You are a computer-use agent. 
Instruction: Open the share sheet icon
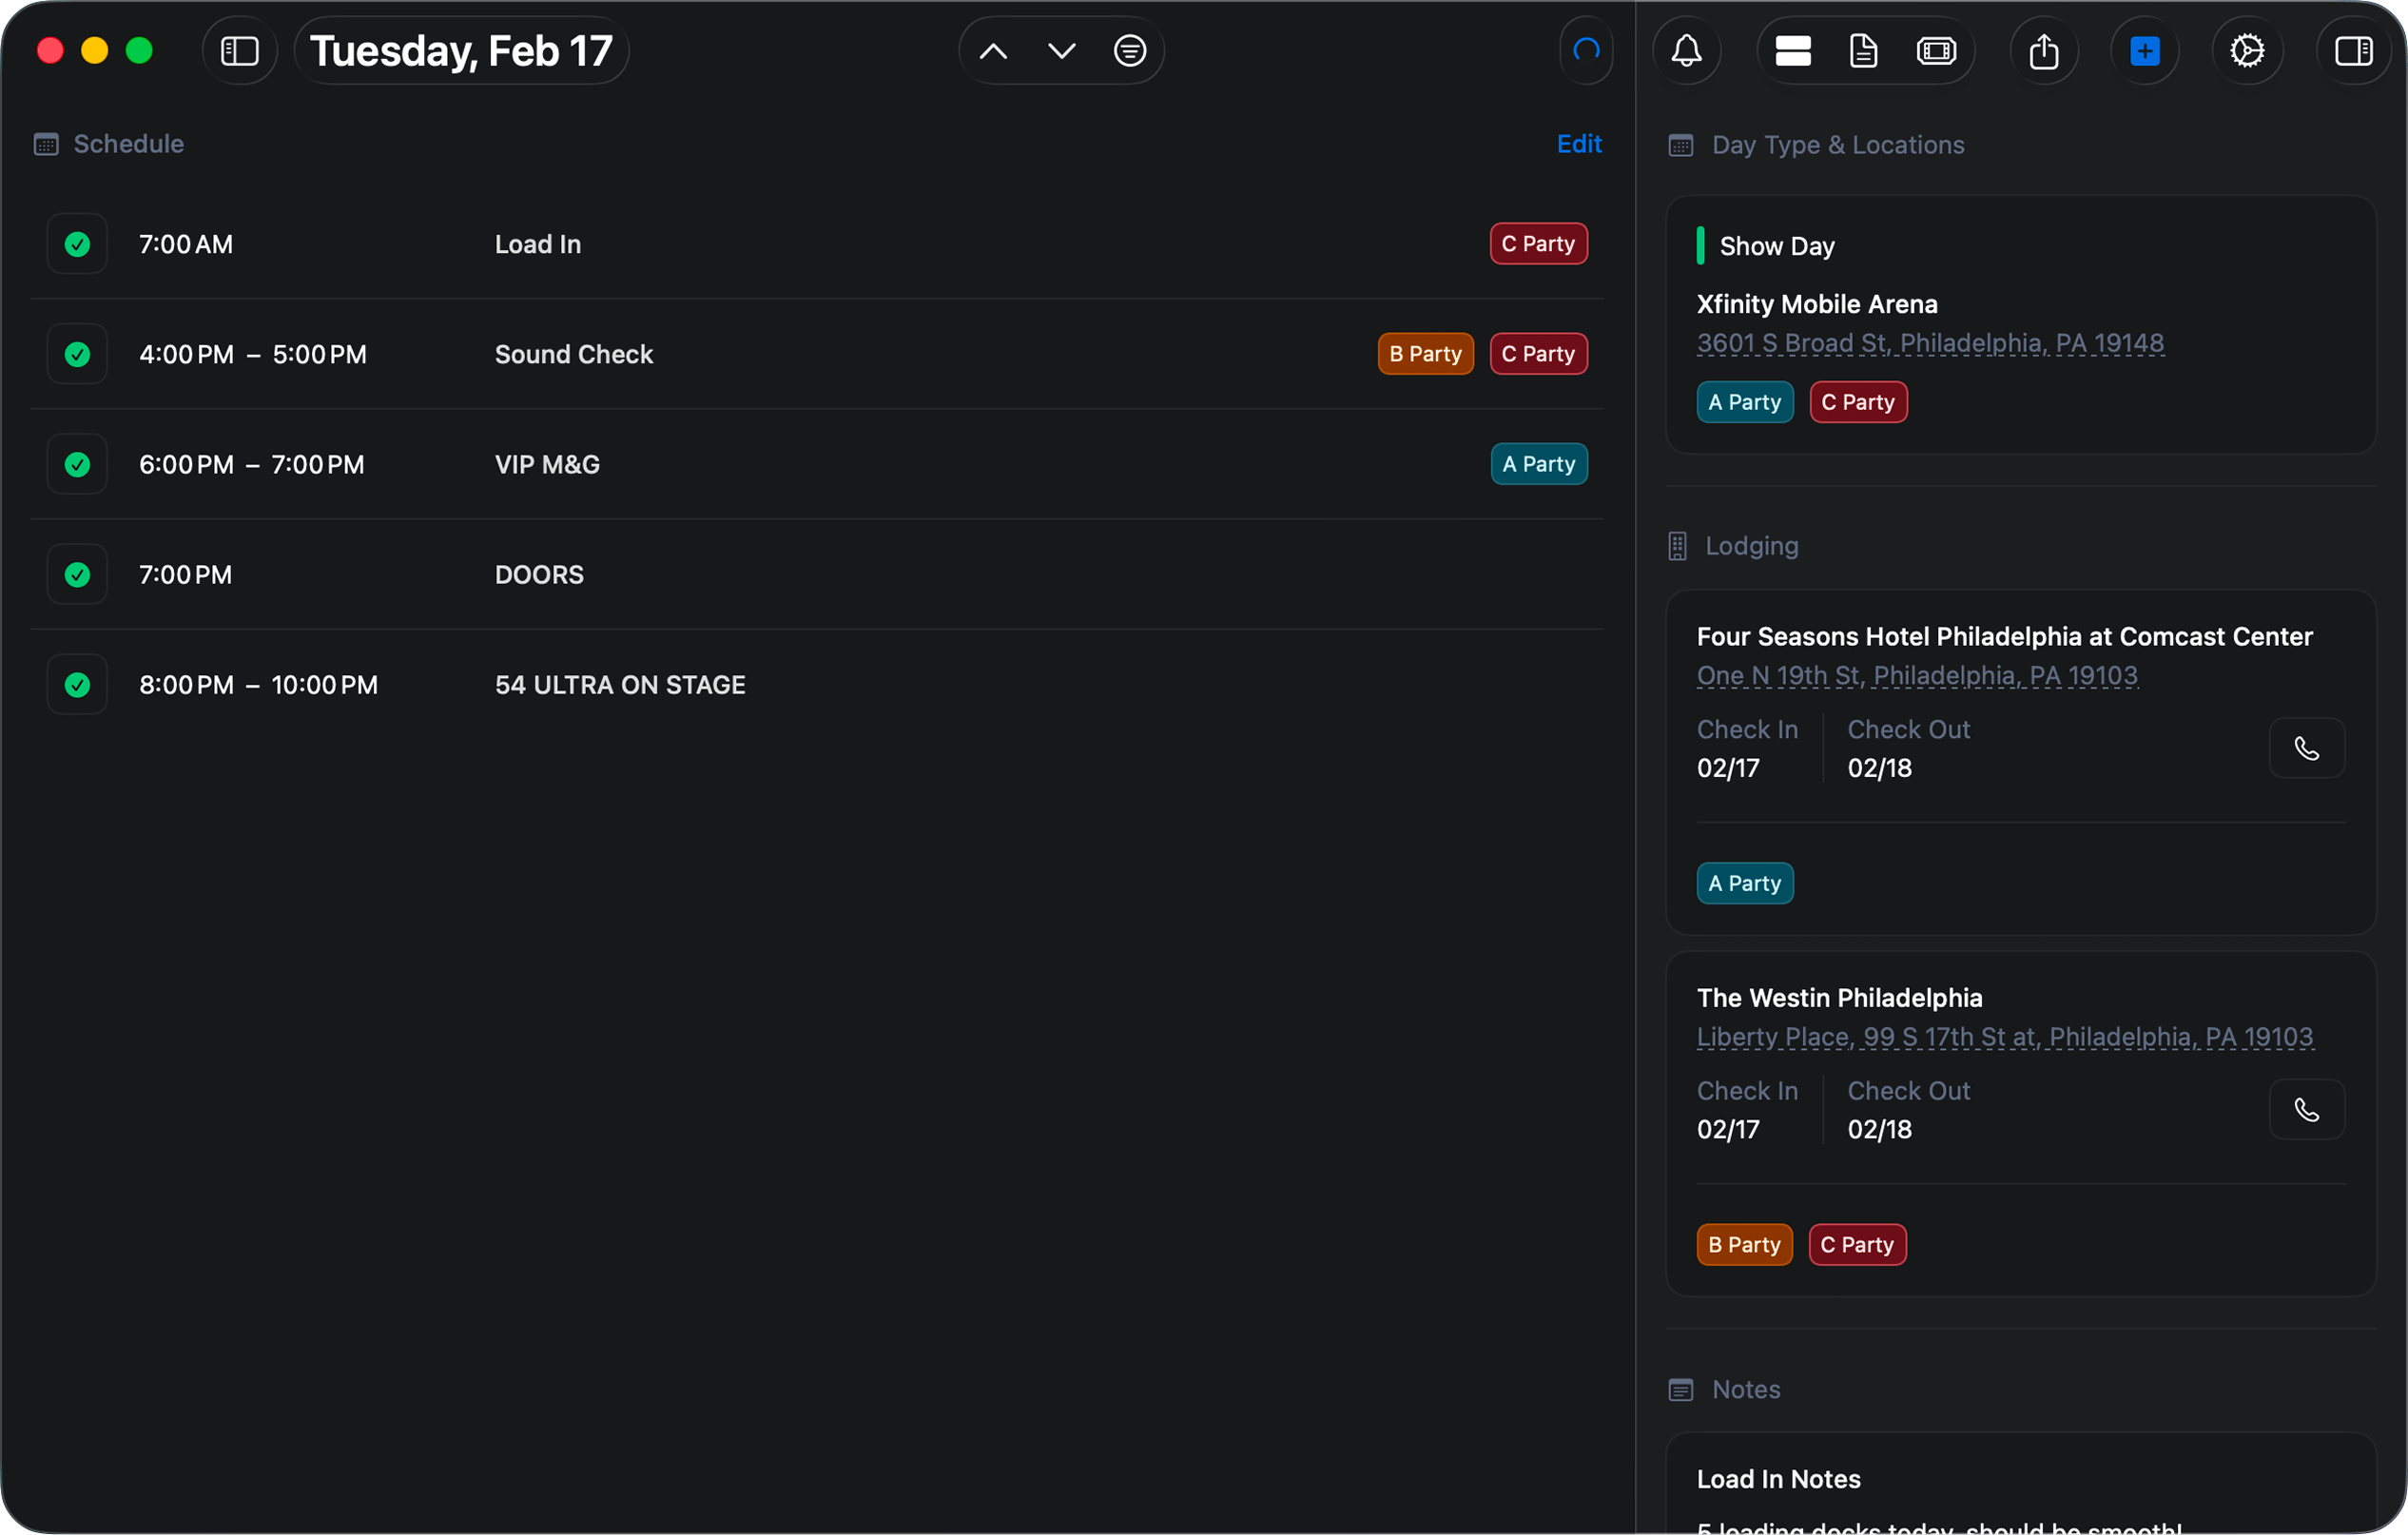(x=2045, y=50)
